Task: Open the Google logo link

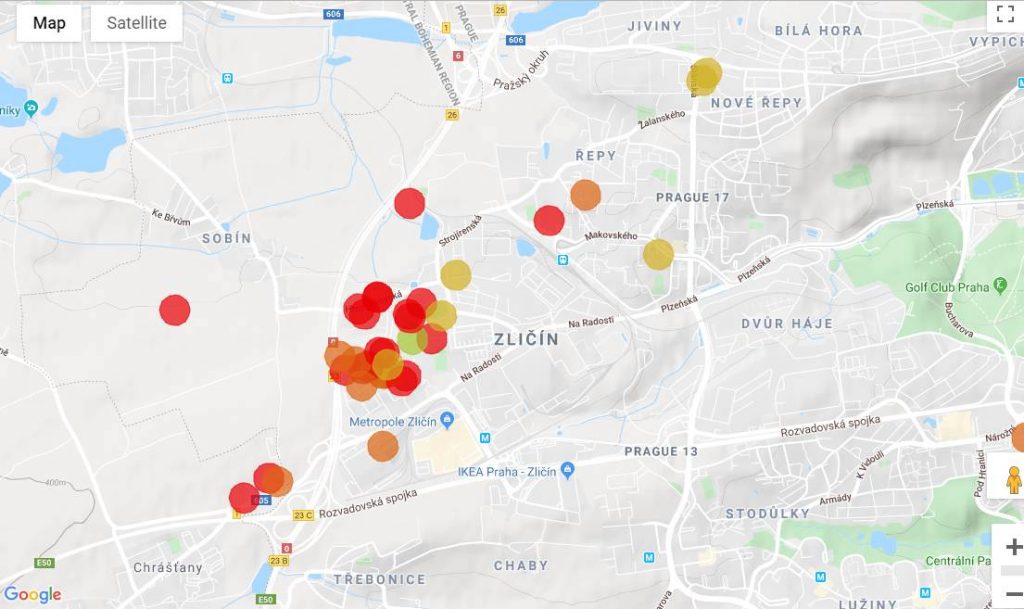Action: pyautogui.click(x=32, y=594)
